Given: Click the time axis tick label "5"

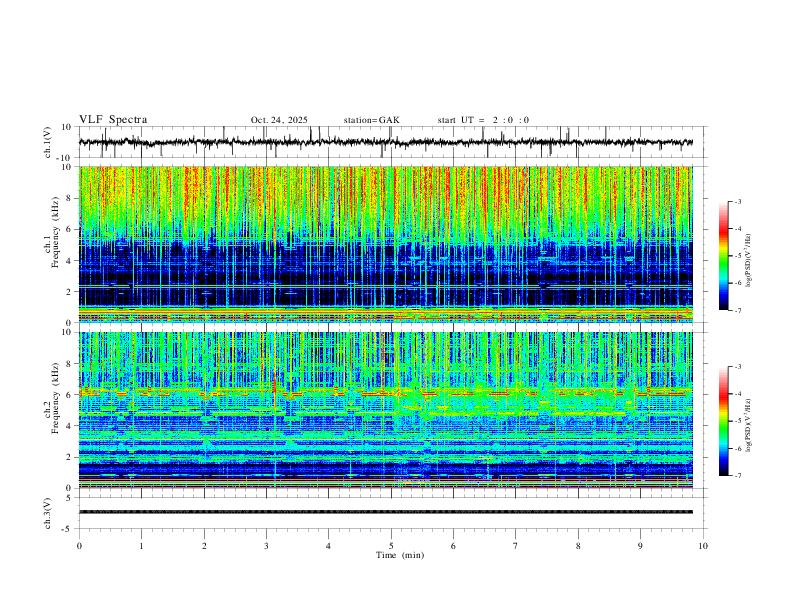Looking at the screenshot, I should [x=391, y=546].
